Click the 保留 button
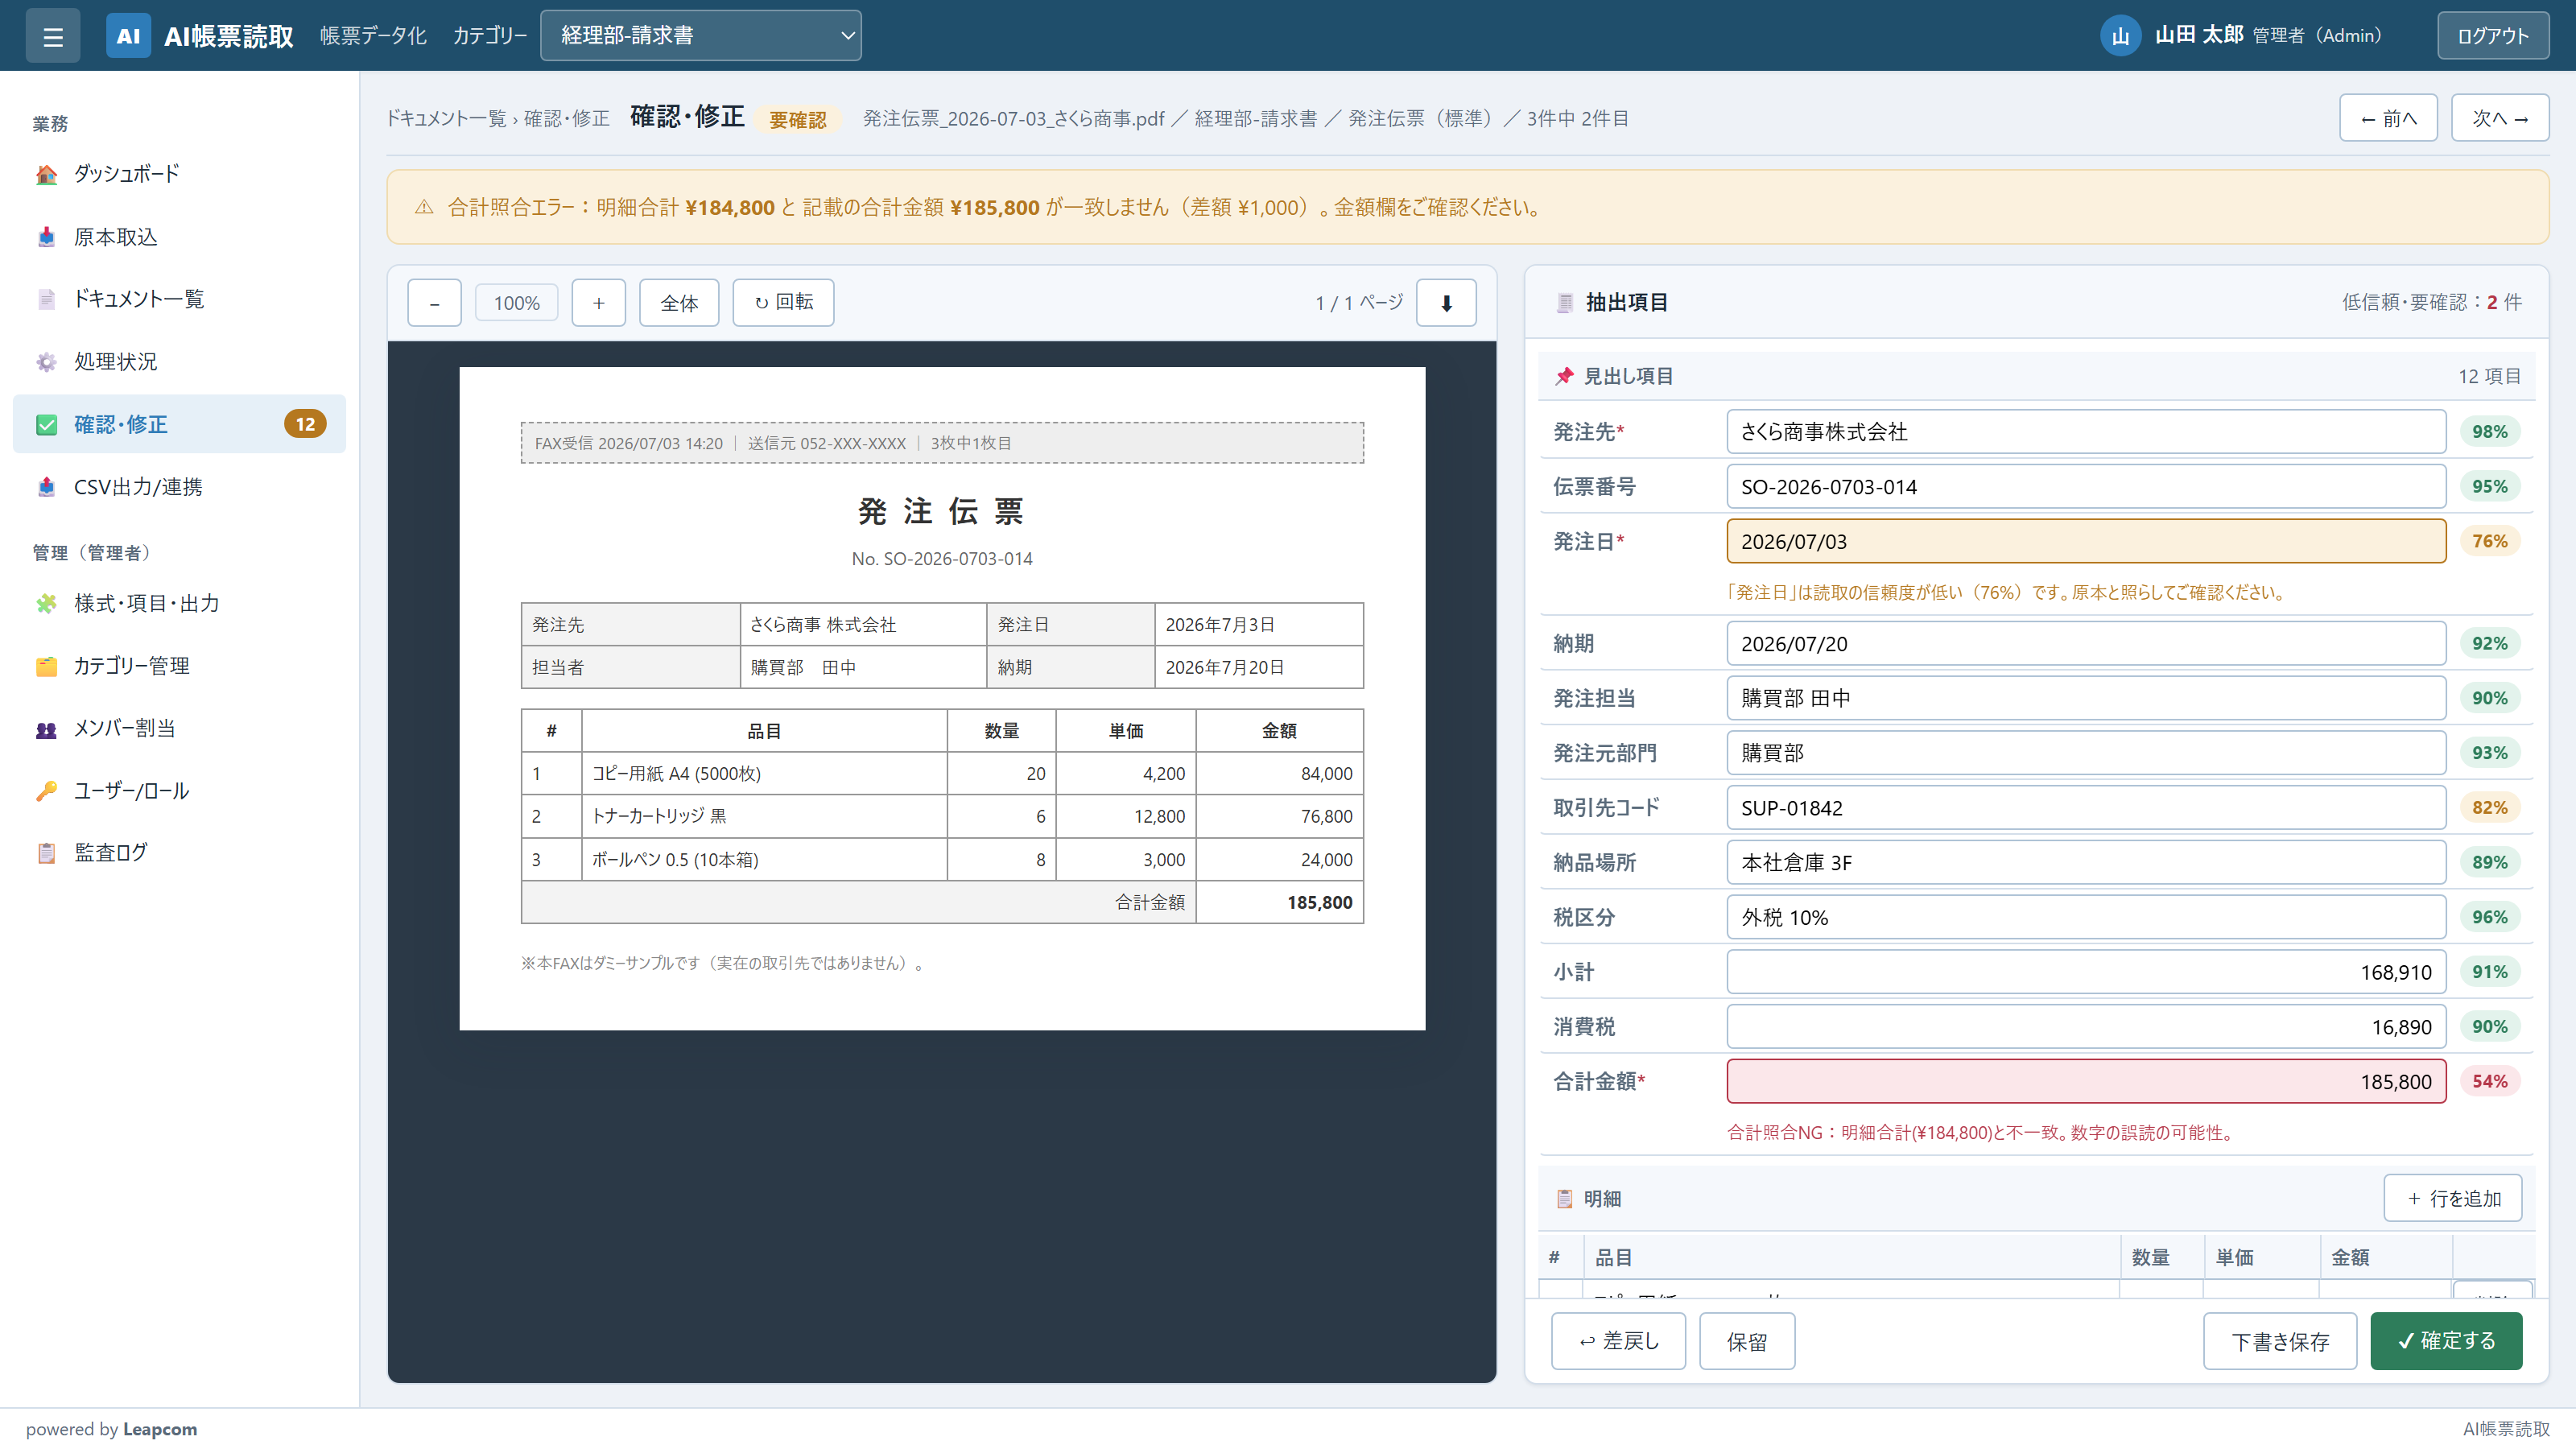2576x1449 pixels. 1747,1341
